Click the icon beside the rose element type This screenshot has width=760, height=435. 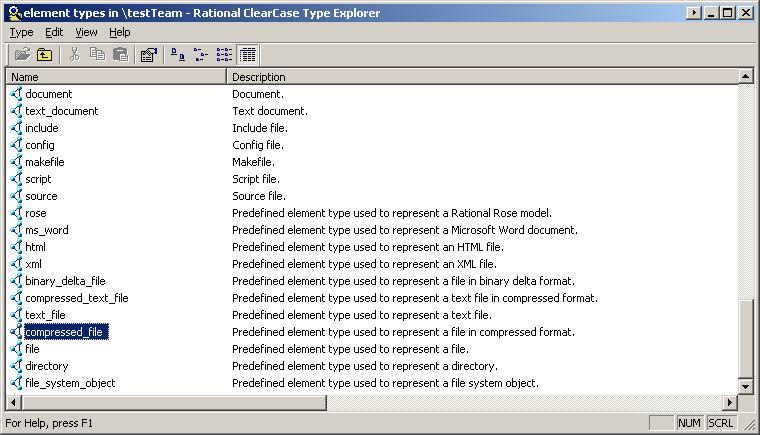pyautogui.click(x=16, y=213)
